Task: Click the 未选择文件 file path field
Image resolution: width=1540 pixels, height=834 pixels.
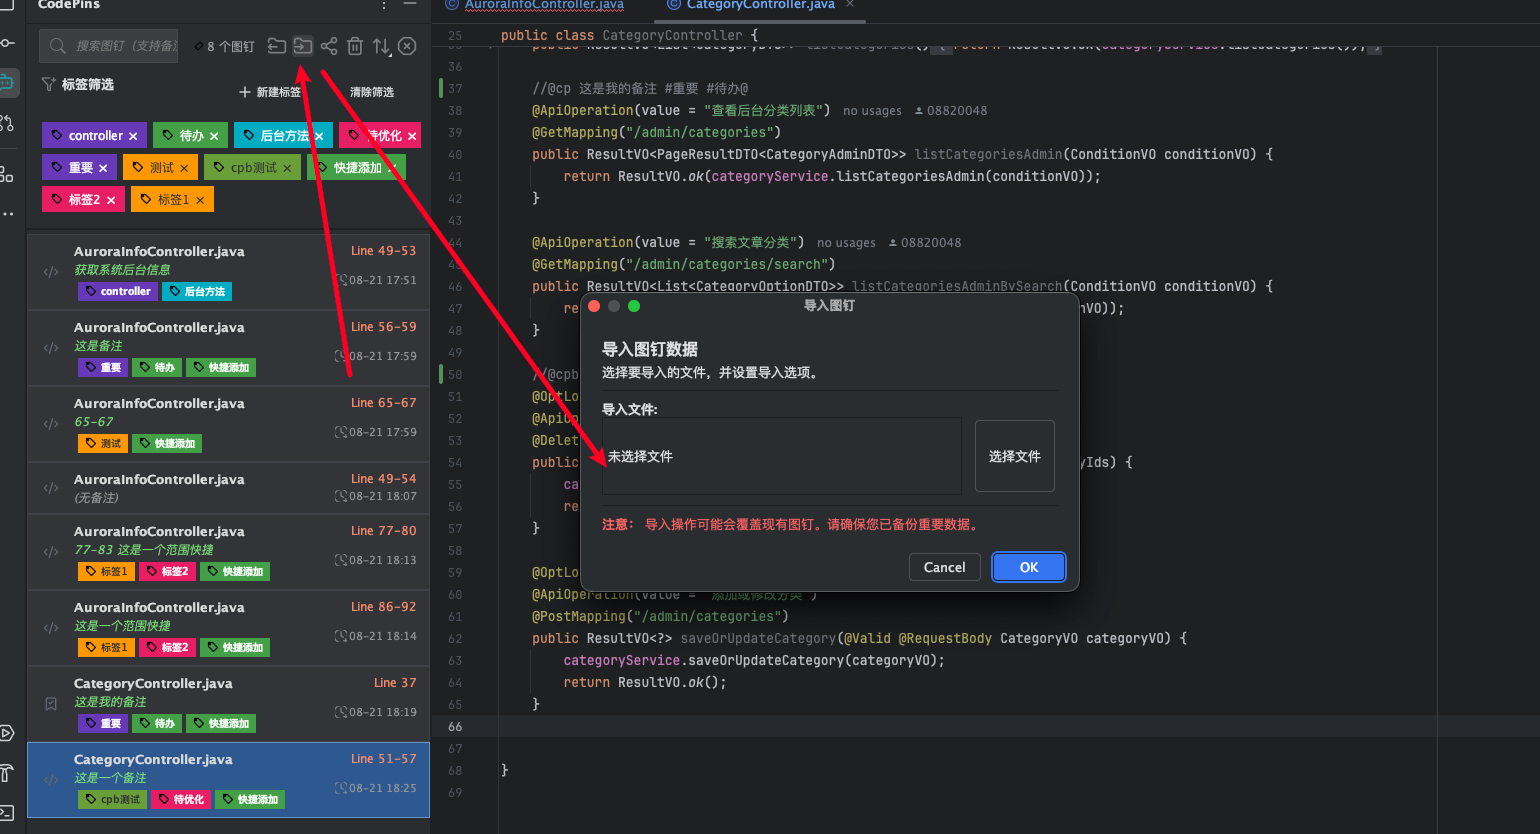Action: click(x=782, y=456)
